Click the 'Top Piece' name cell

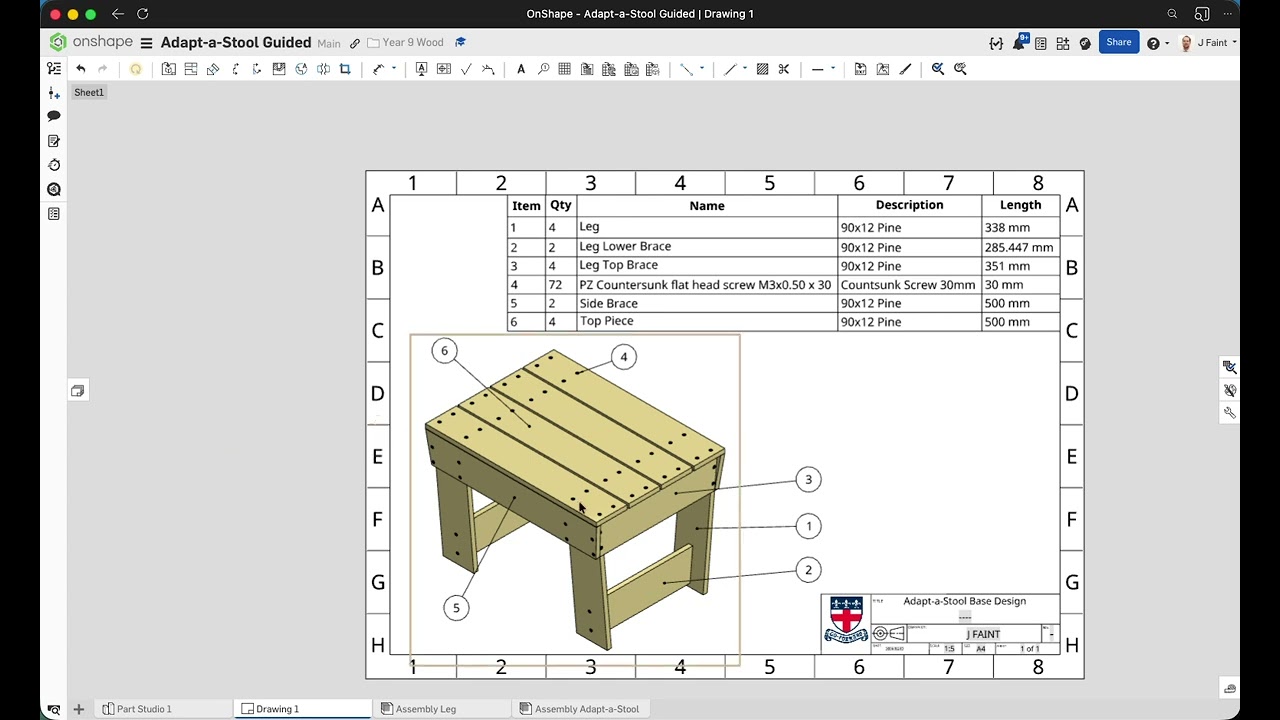(x=706, y=322)
